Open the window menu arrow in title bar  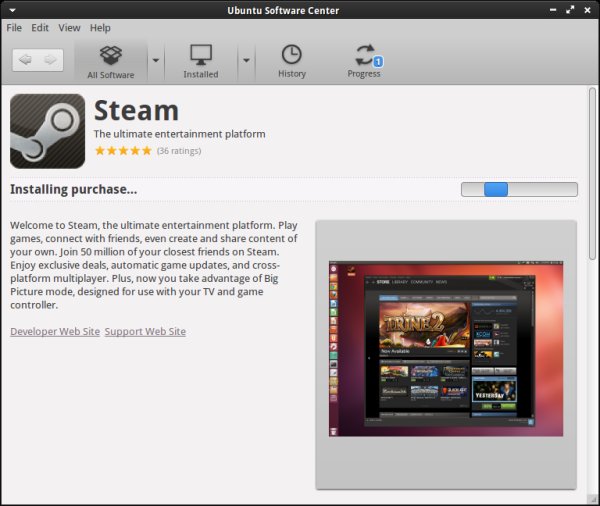click(x=12, y=10)
